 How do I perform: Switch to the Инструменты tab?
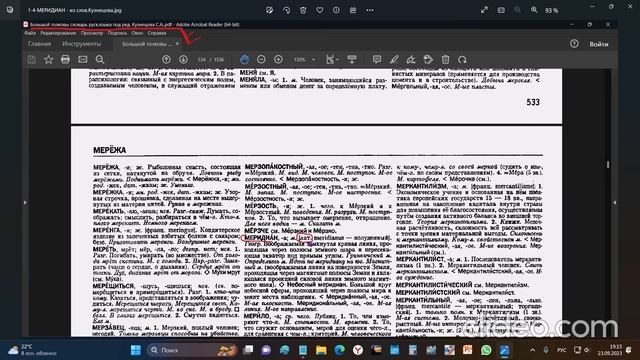pos(81,44)
